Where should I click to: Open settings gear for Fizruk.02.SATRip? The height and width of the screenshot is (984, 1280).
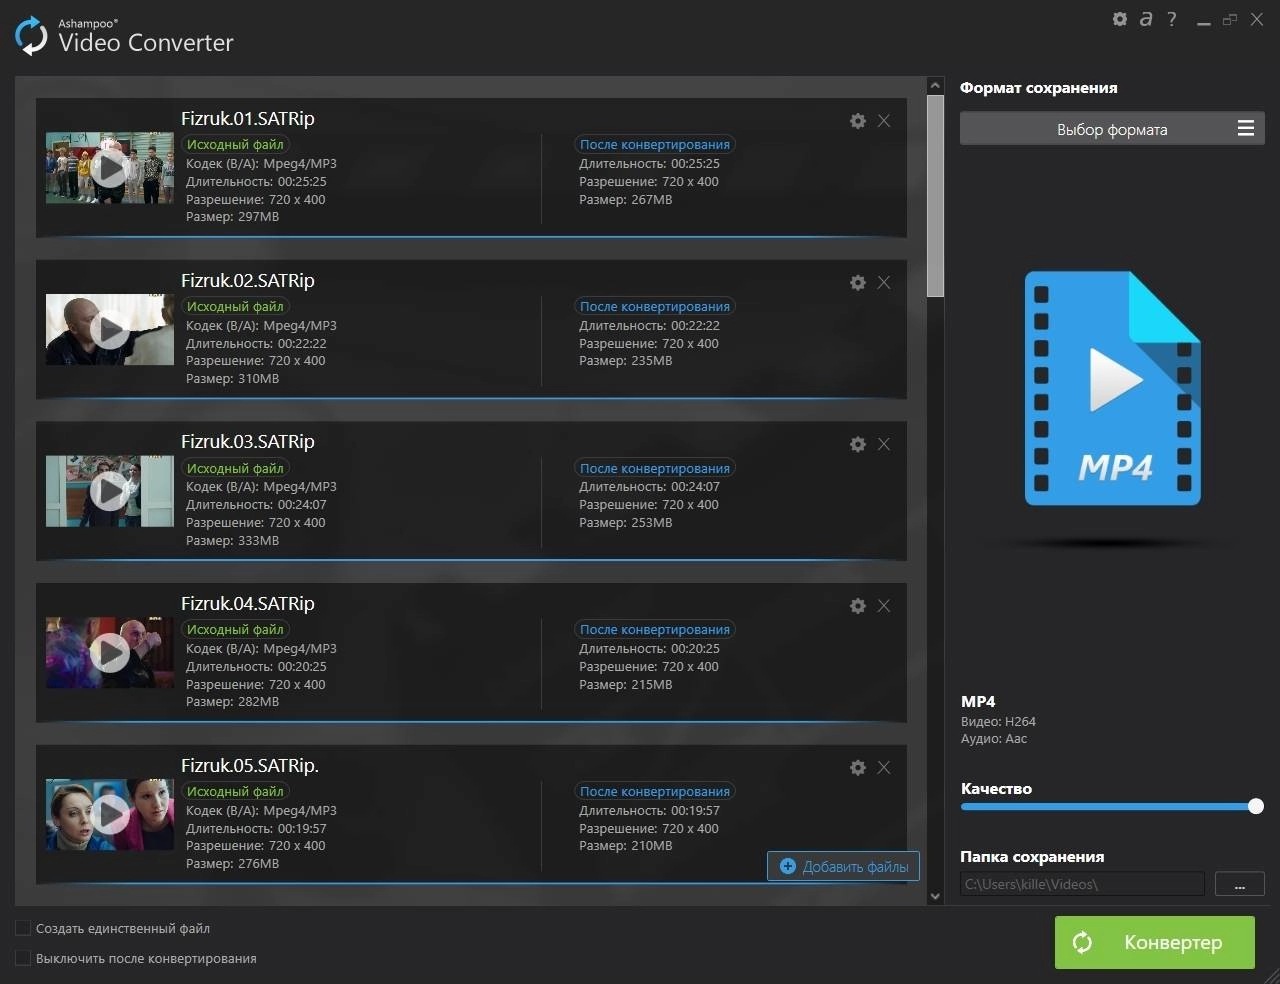click(857, 283)
